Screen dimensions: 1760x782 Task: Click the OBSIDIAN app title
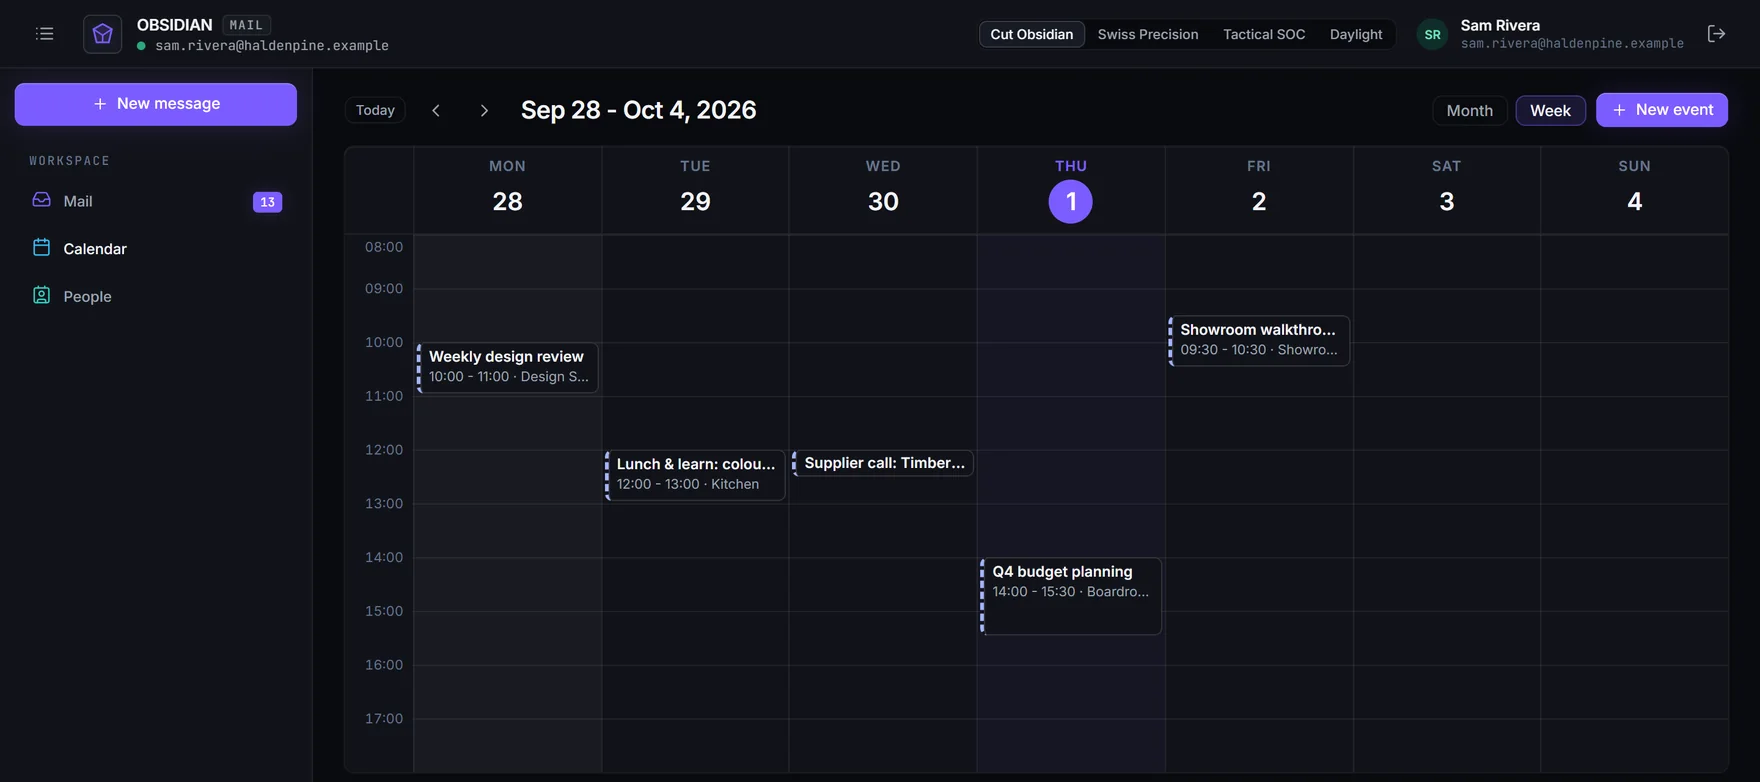click(x=174, y=25)
